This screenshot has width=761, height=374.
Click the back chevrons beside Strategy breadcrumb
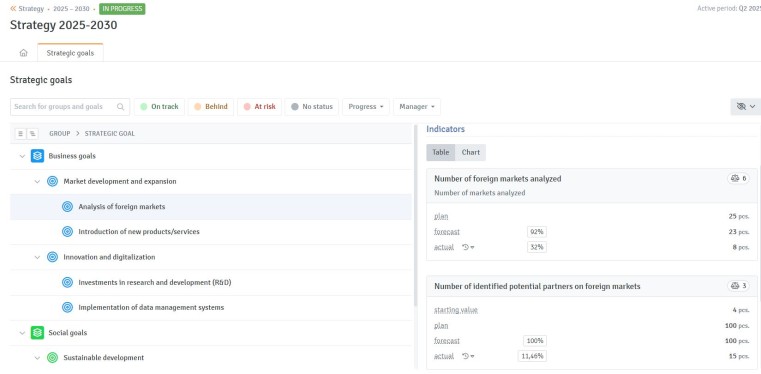(x=13, y=8)
